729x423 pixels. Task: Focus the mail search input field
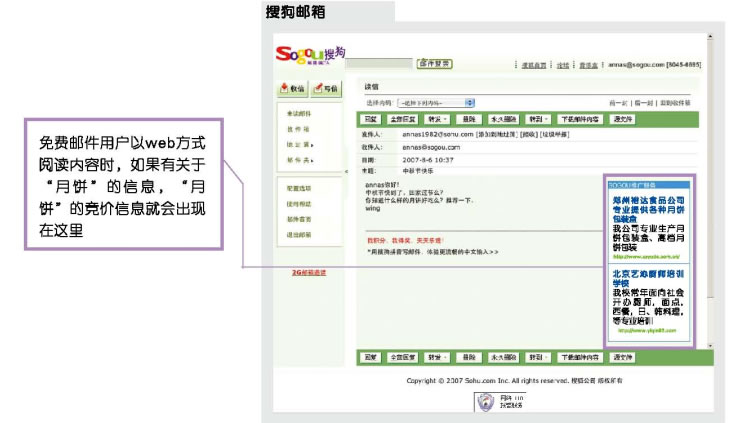click(379, 64)
